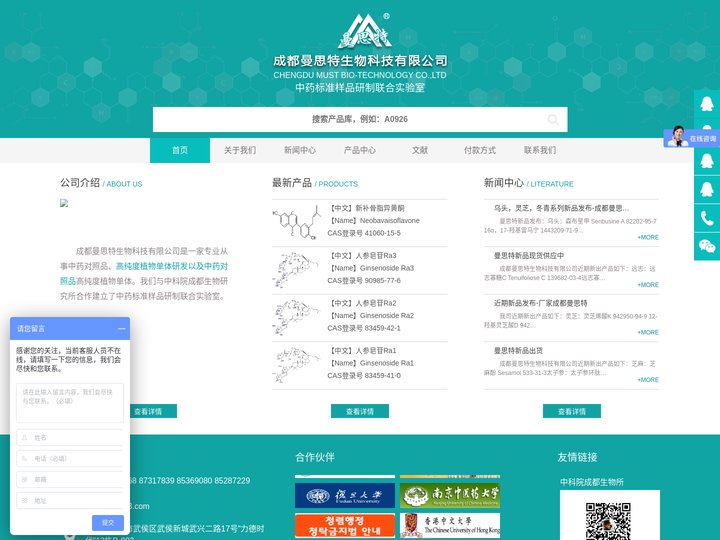This screenshot has width=720, height=540.
Task: Click CAS登录号 41060-15-5 text
Action: [364, 233]
